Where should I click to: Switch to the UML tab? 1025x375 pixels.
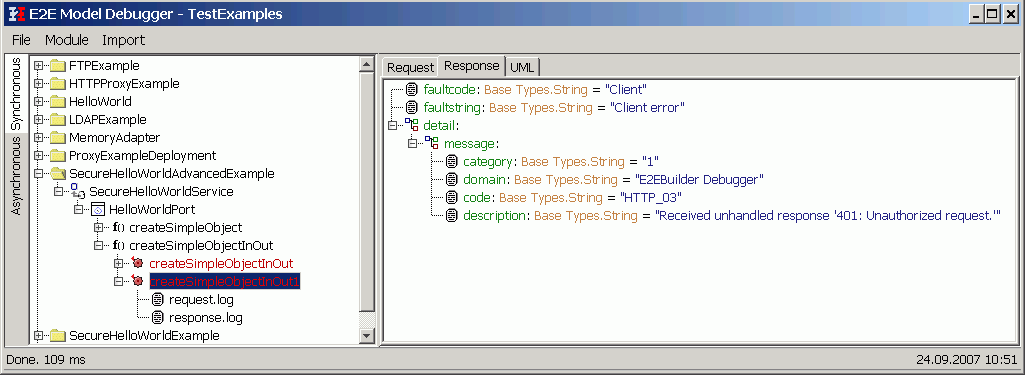point(522,67)
